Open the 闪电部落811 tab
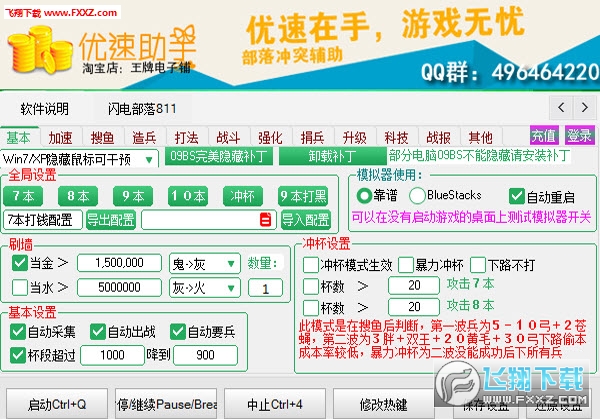600x419 pixels. (x=142, y=109)
